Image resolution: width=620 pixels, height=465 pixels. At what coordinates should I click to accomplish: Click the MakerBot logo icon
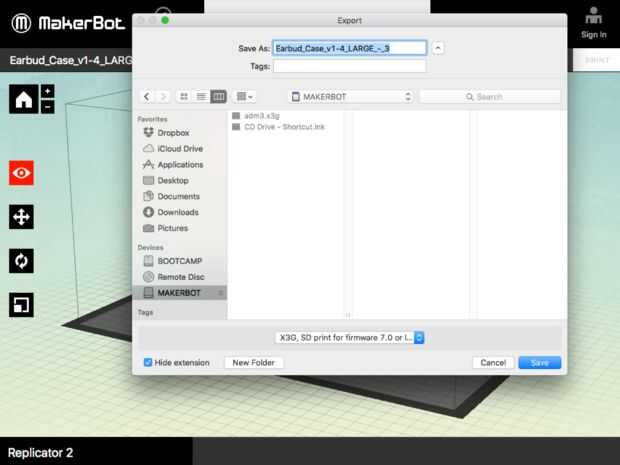coord(21,23)
